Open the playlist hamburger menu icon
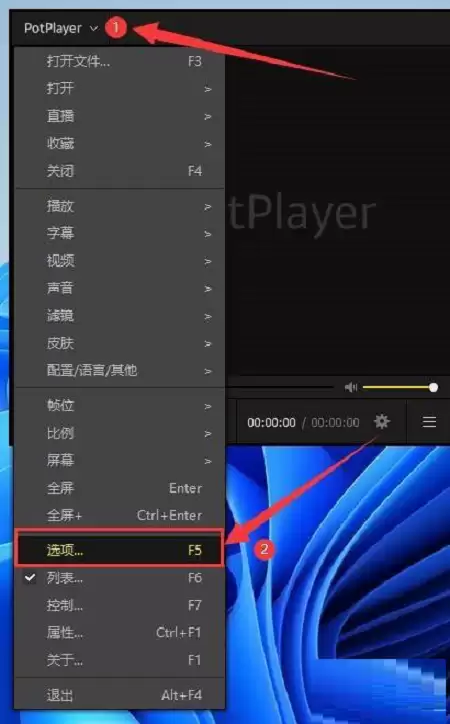The height and width of the screenshot is (724, 450). pyautogui.click(x=429, y=422)
